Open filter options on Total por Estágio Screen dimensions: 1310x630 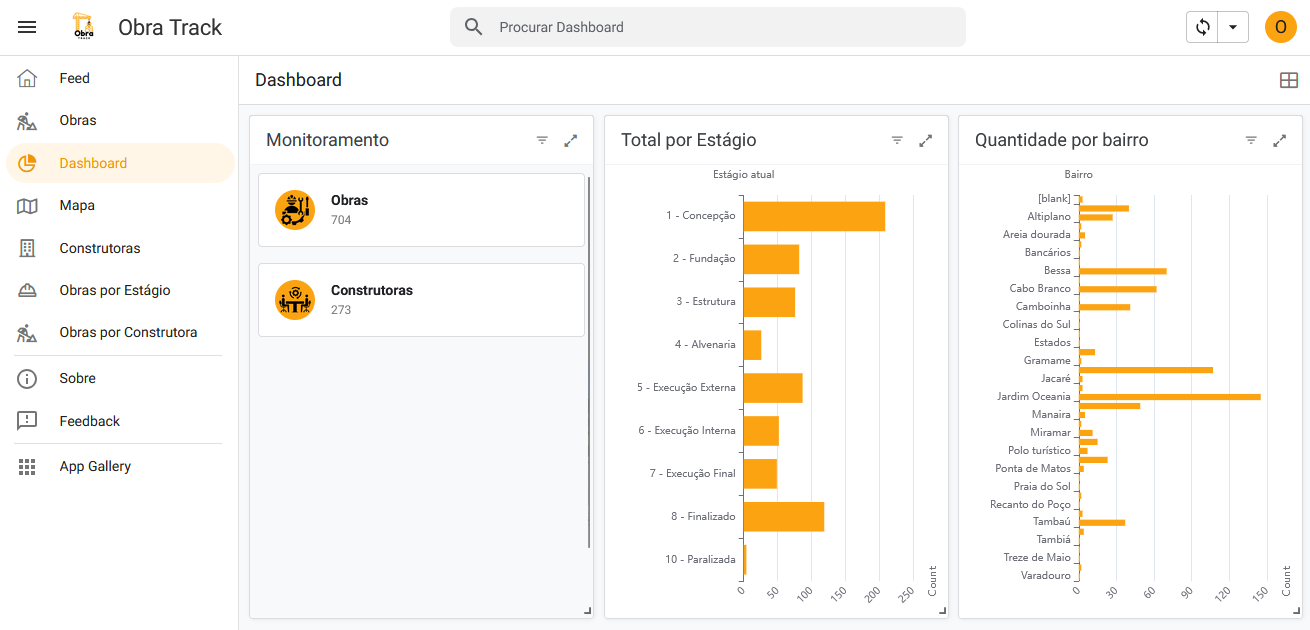click(x=896, y=140)
